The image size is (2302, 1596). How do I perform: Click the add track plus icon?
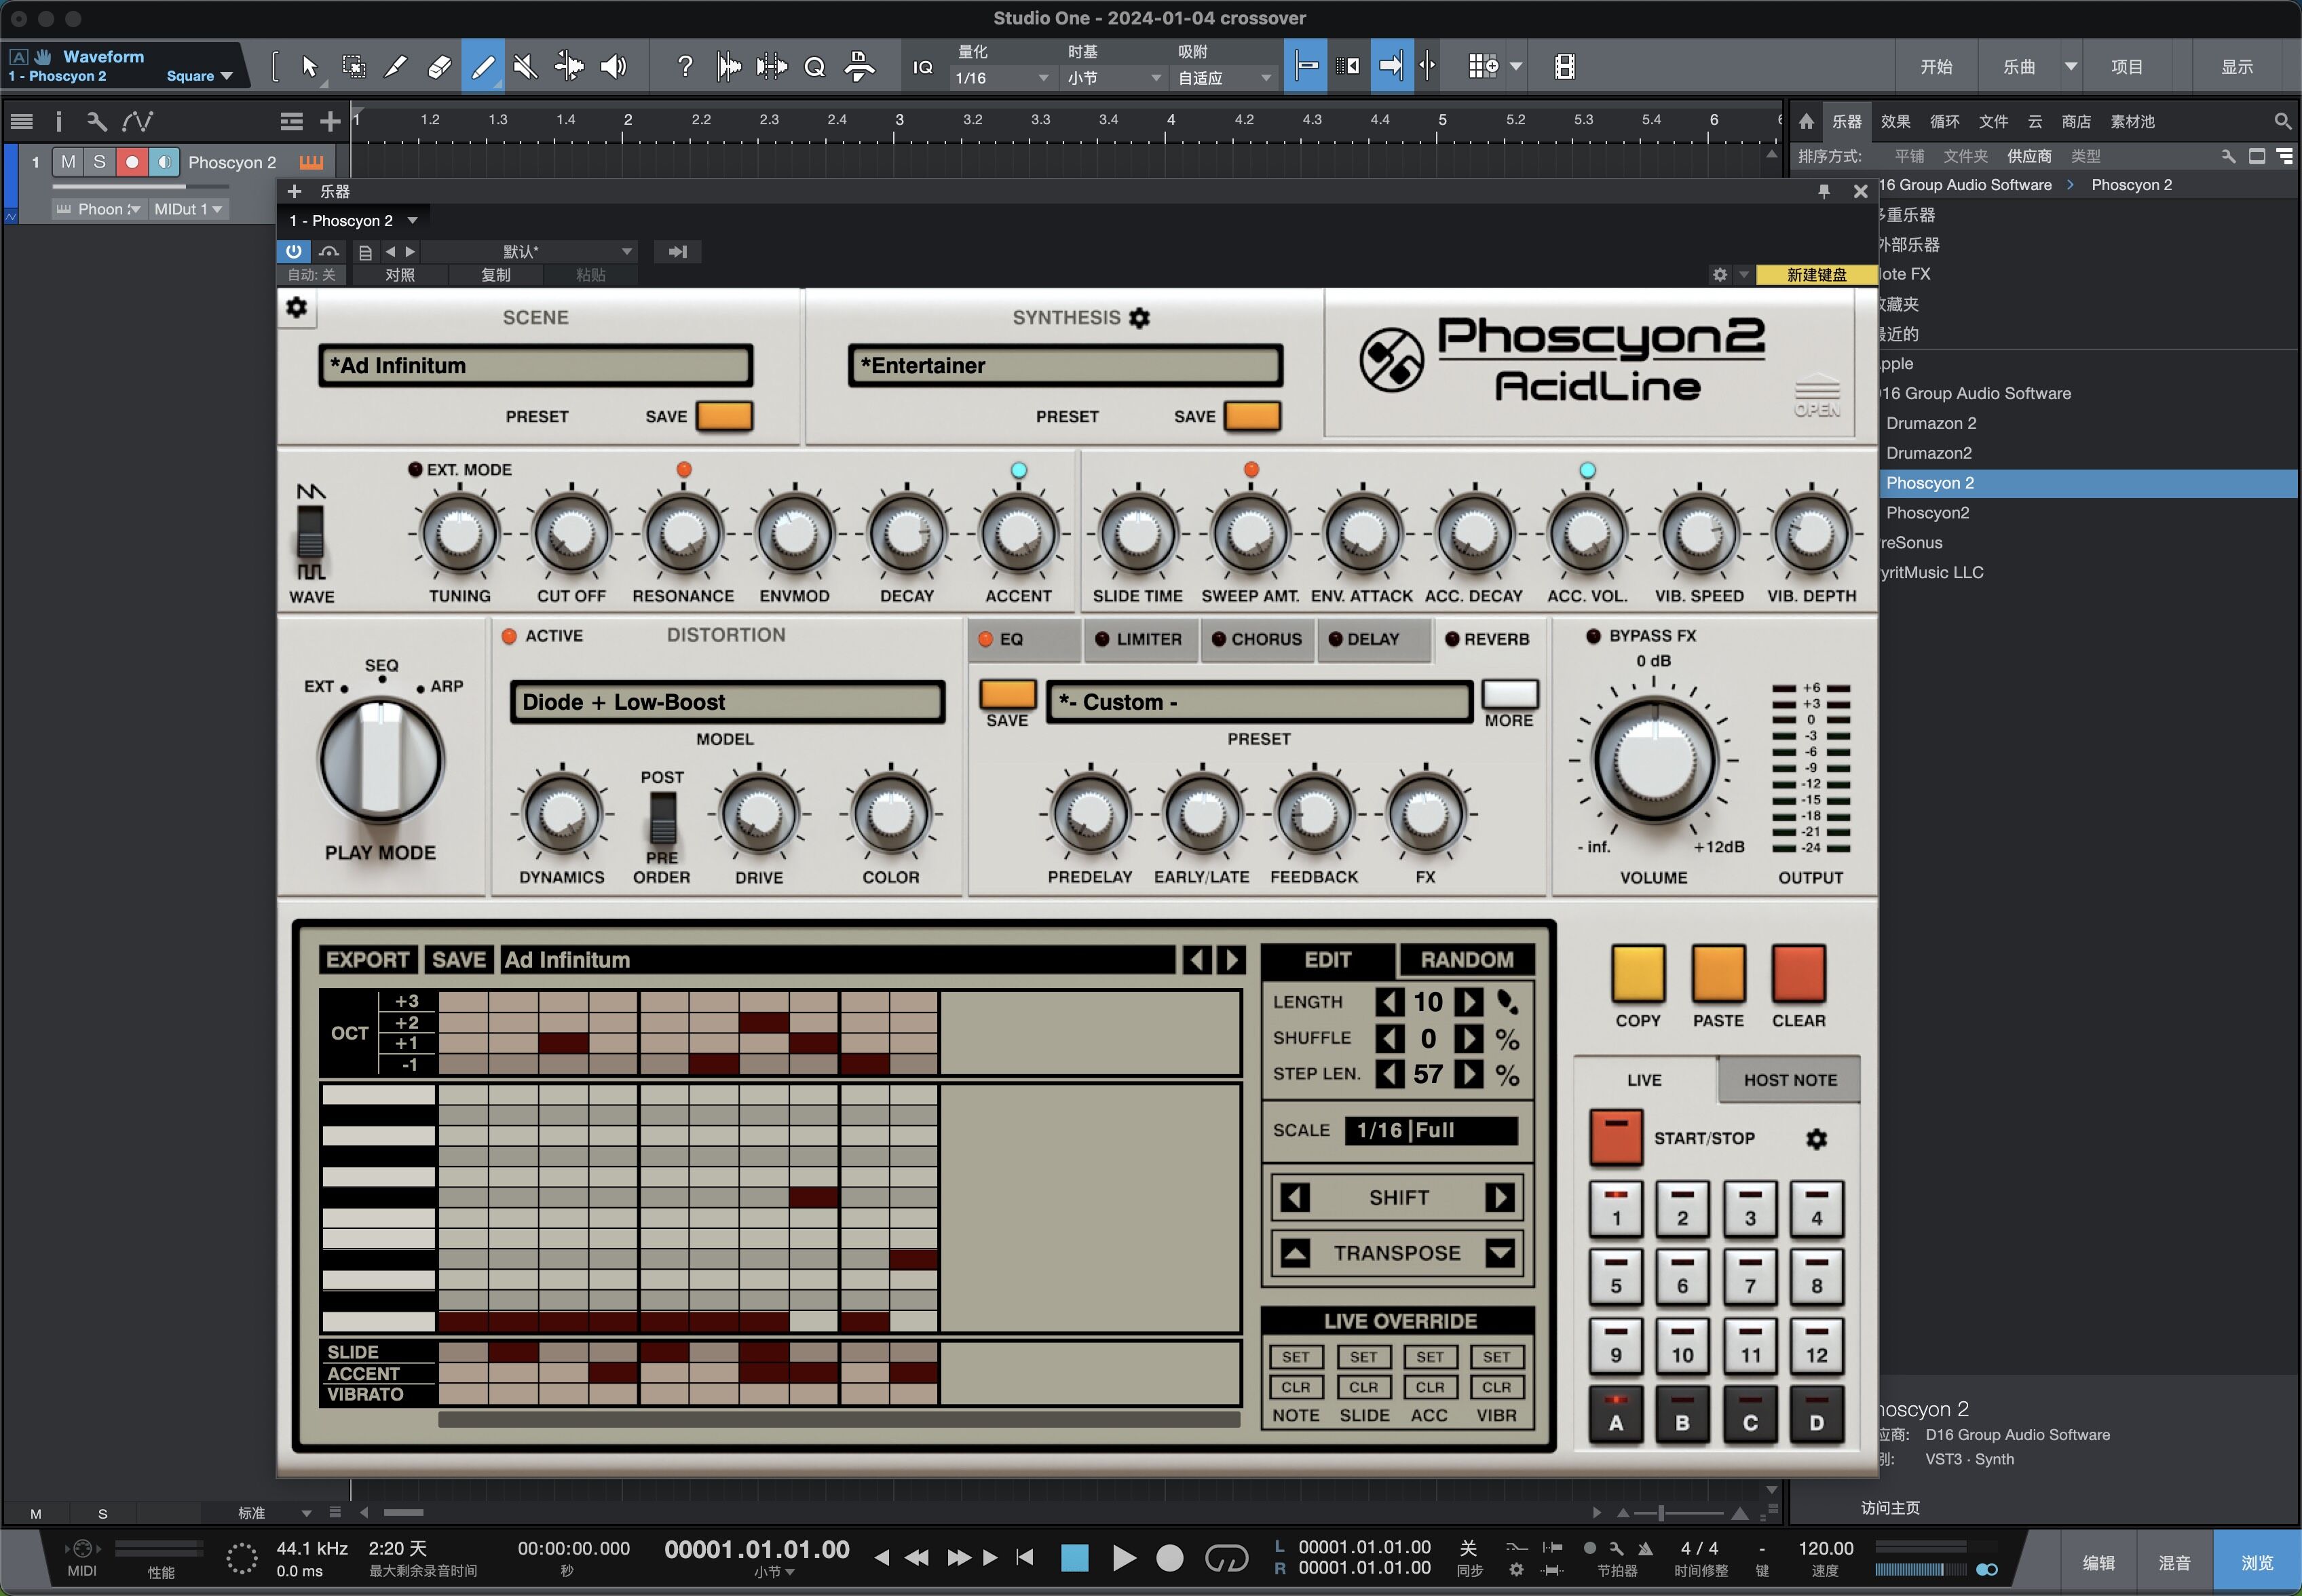point(330,121)
